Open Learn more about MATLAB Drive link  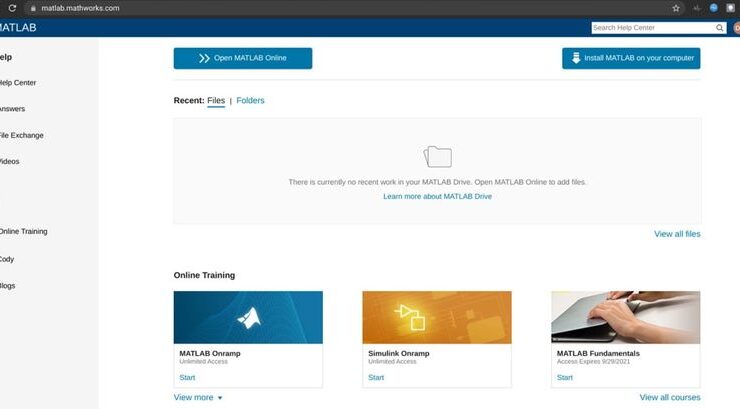(x=437, y=196)
